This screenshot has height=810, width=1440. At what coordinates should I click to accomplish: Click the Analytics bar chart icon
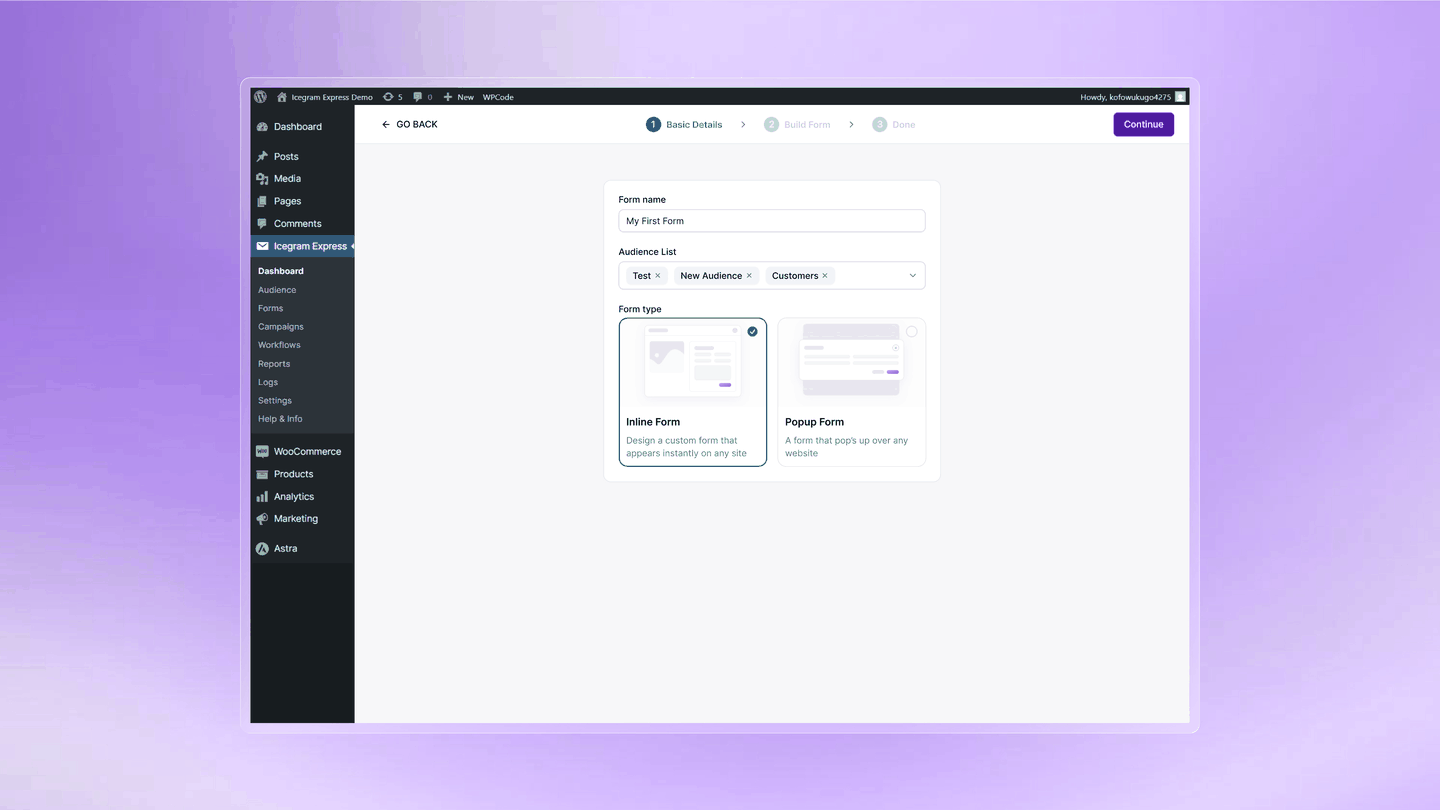click(262, 497)
